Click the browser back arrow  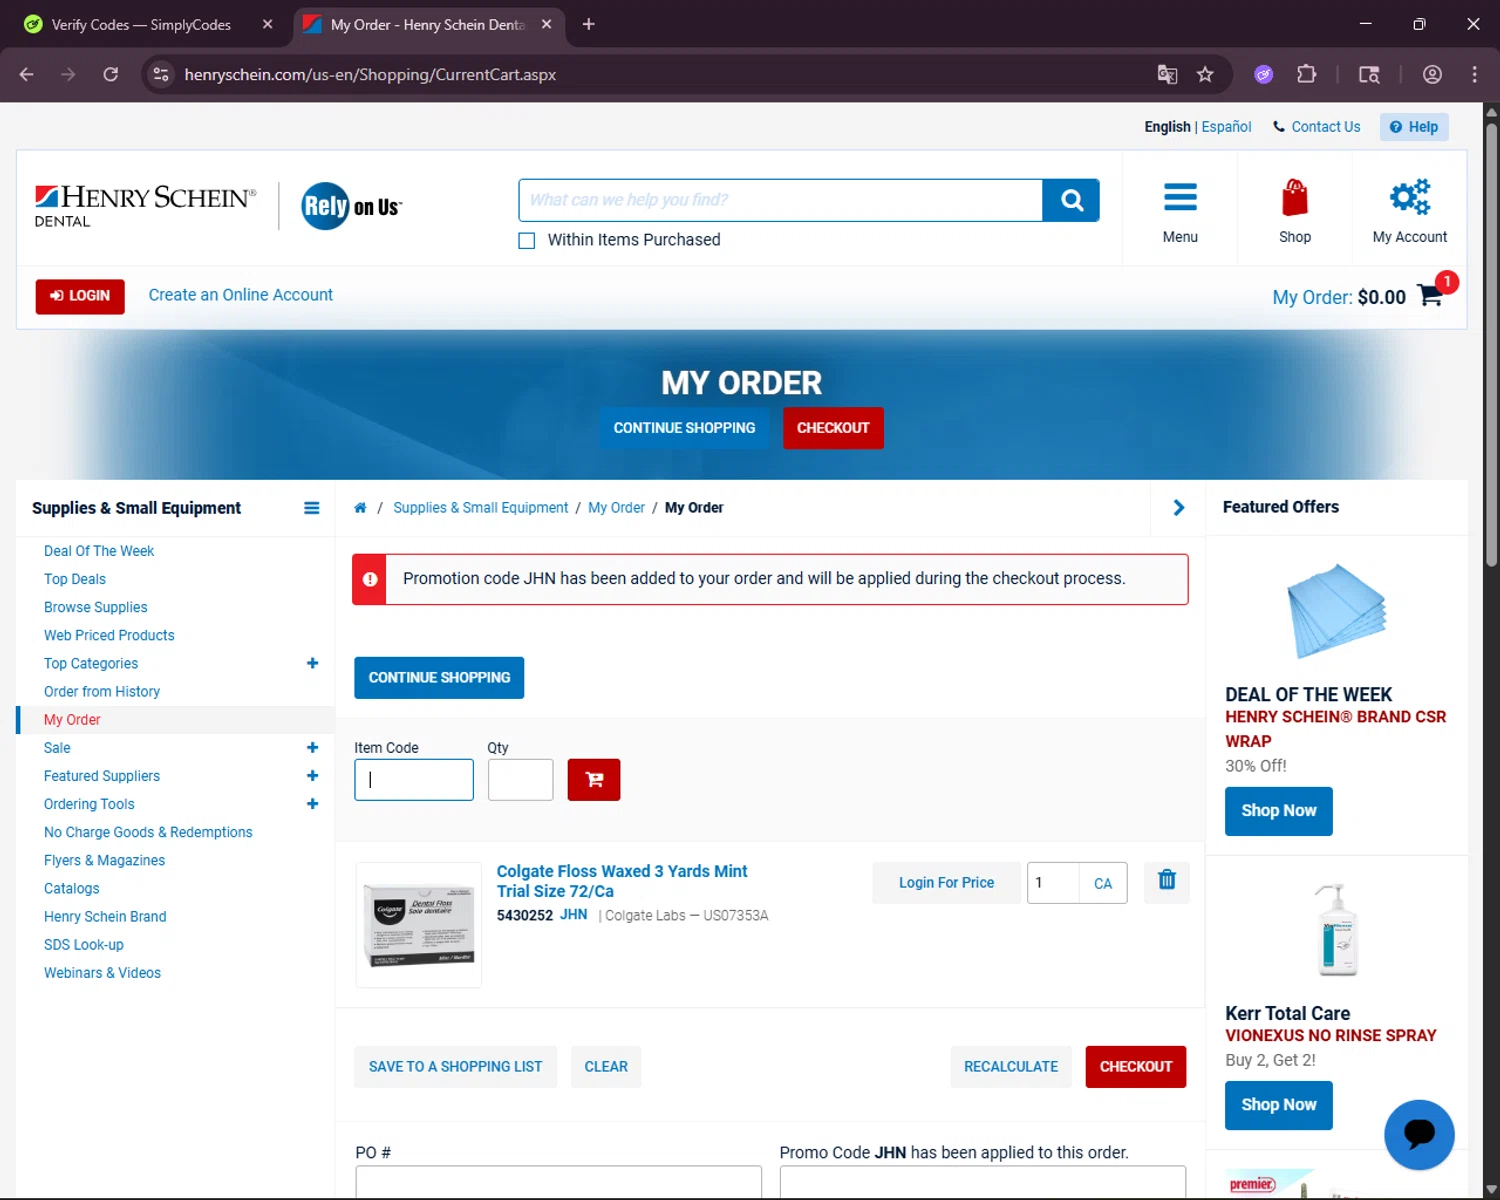click(27, 74)
